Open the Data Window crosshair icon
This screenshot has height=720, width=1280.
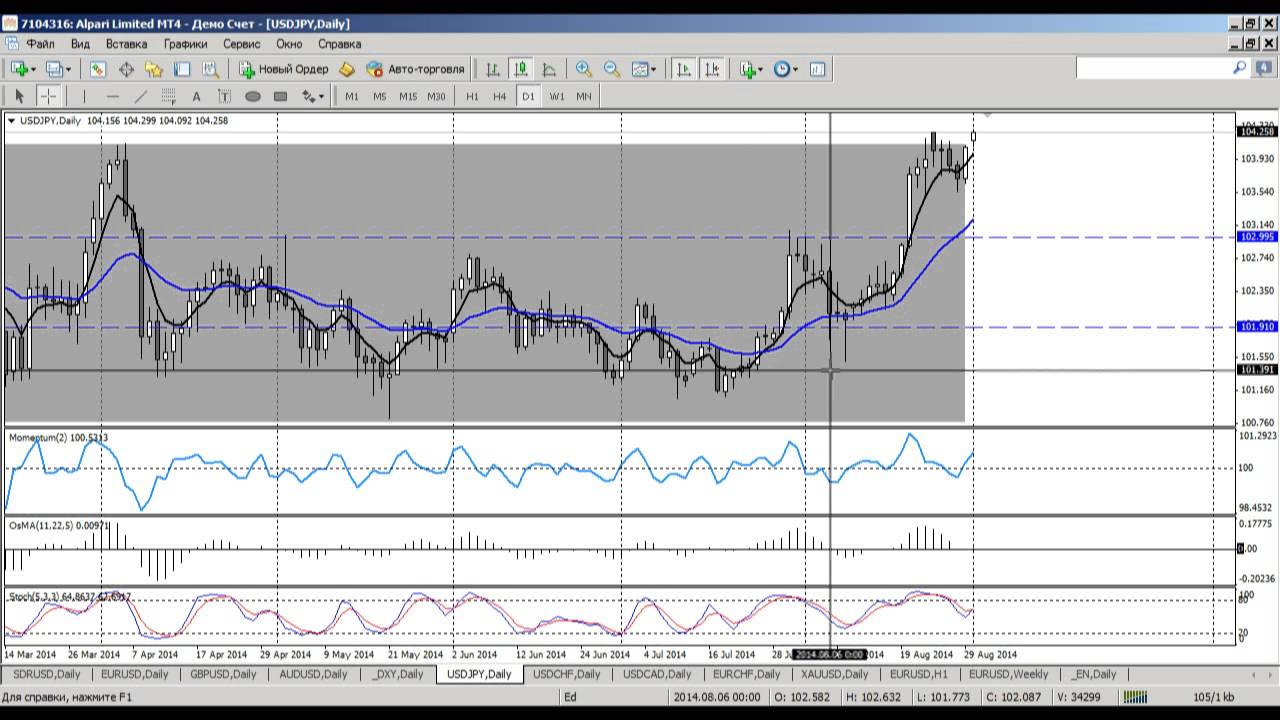pyautogui.click(x=126, y=69)
